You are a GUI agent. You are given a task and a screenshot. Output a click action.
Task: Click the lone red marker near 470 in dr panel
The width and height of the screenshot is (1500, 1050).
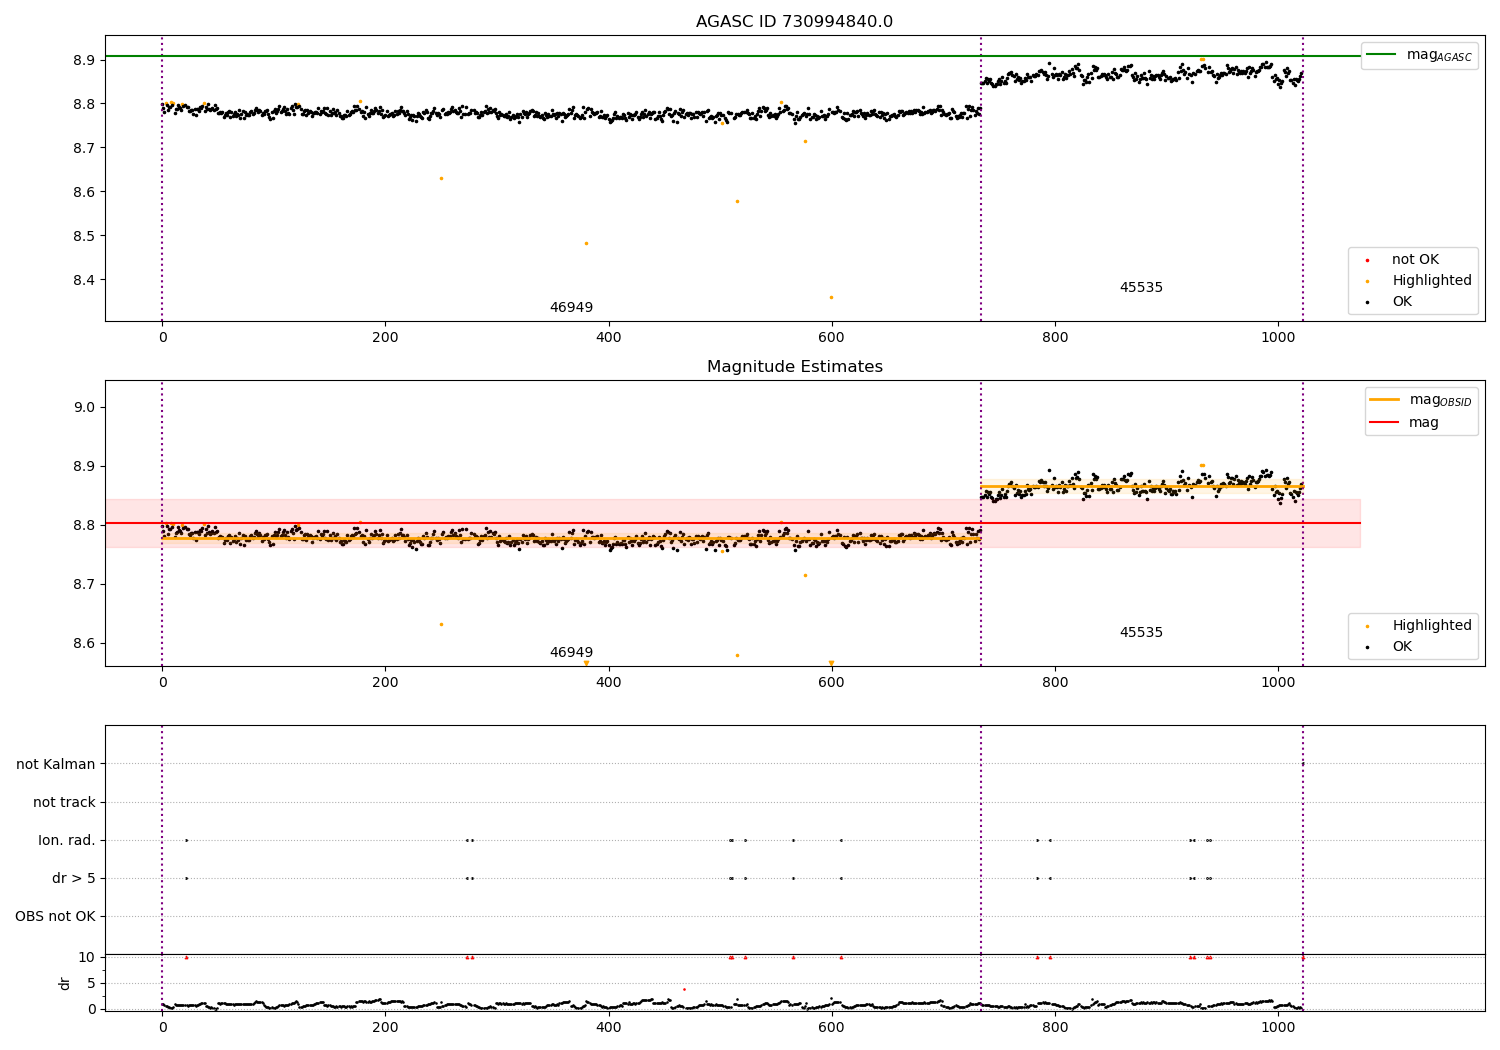point(684,989)
